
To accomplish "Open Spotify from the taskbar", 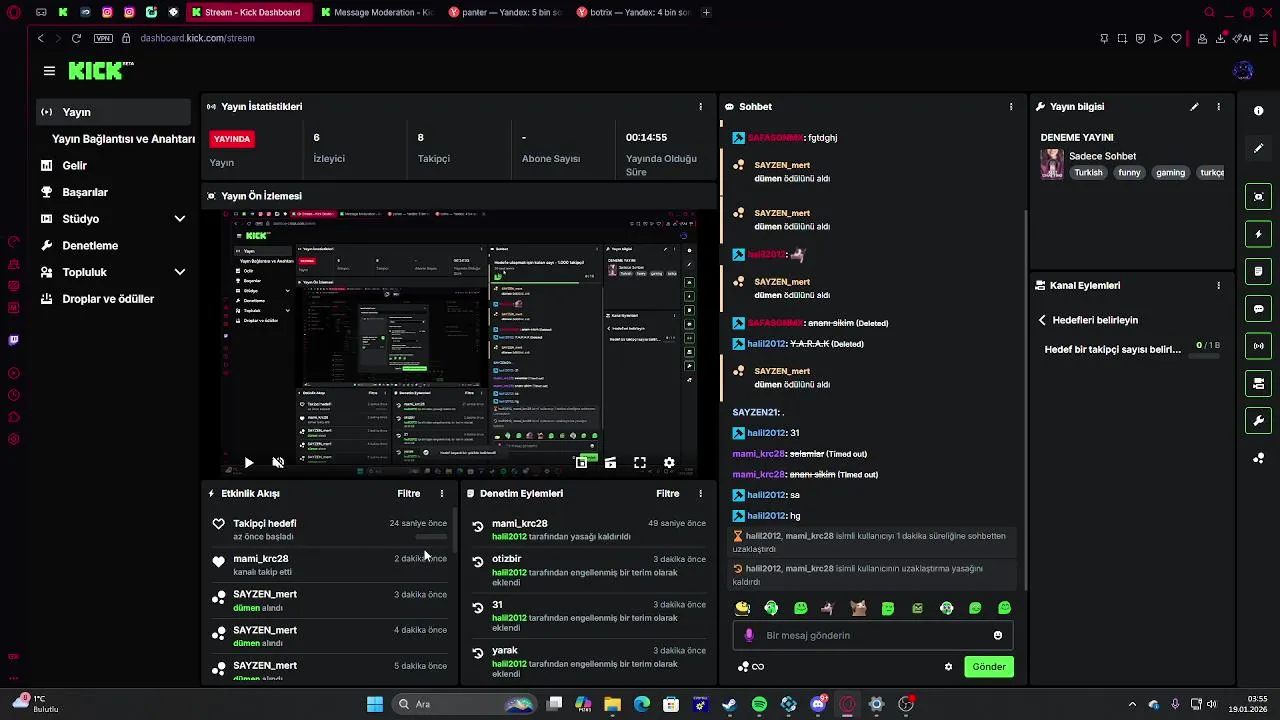I will click(759, 704).
